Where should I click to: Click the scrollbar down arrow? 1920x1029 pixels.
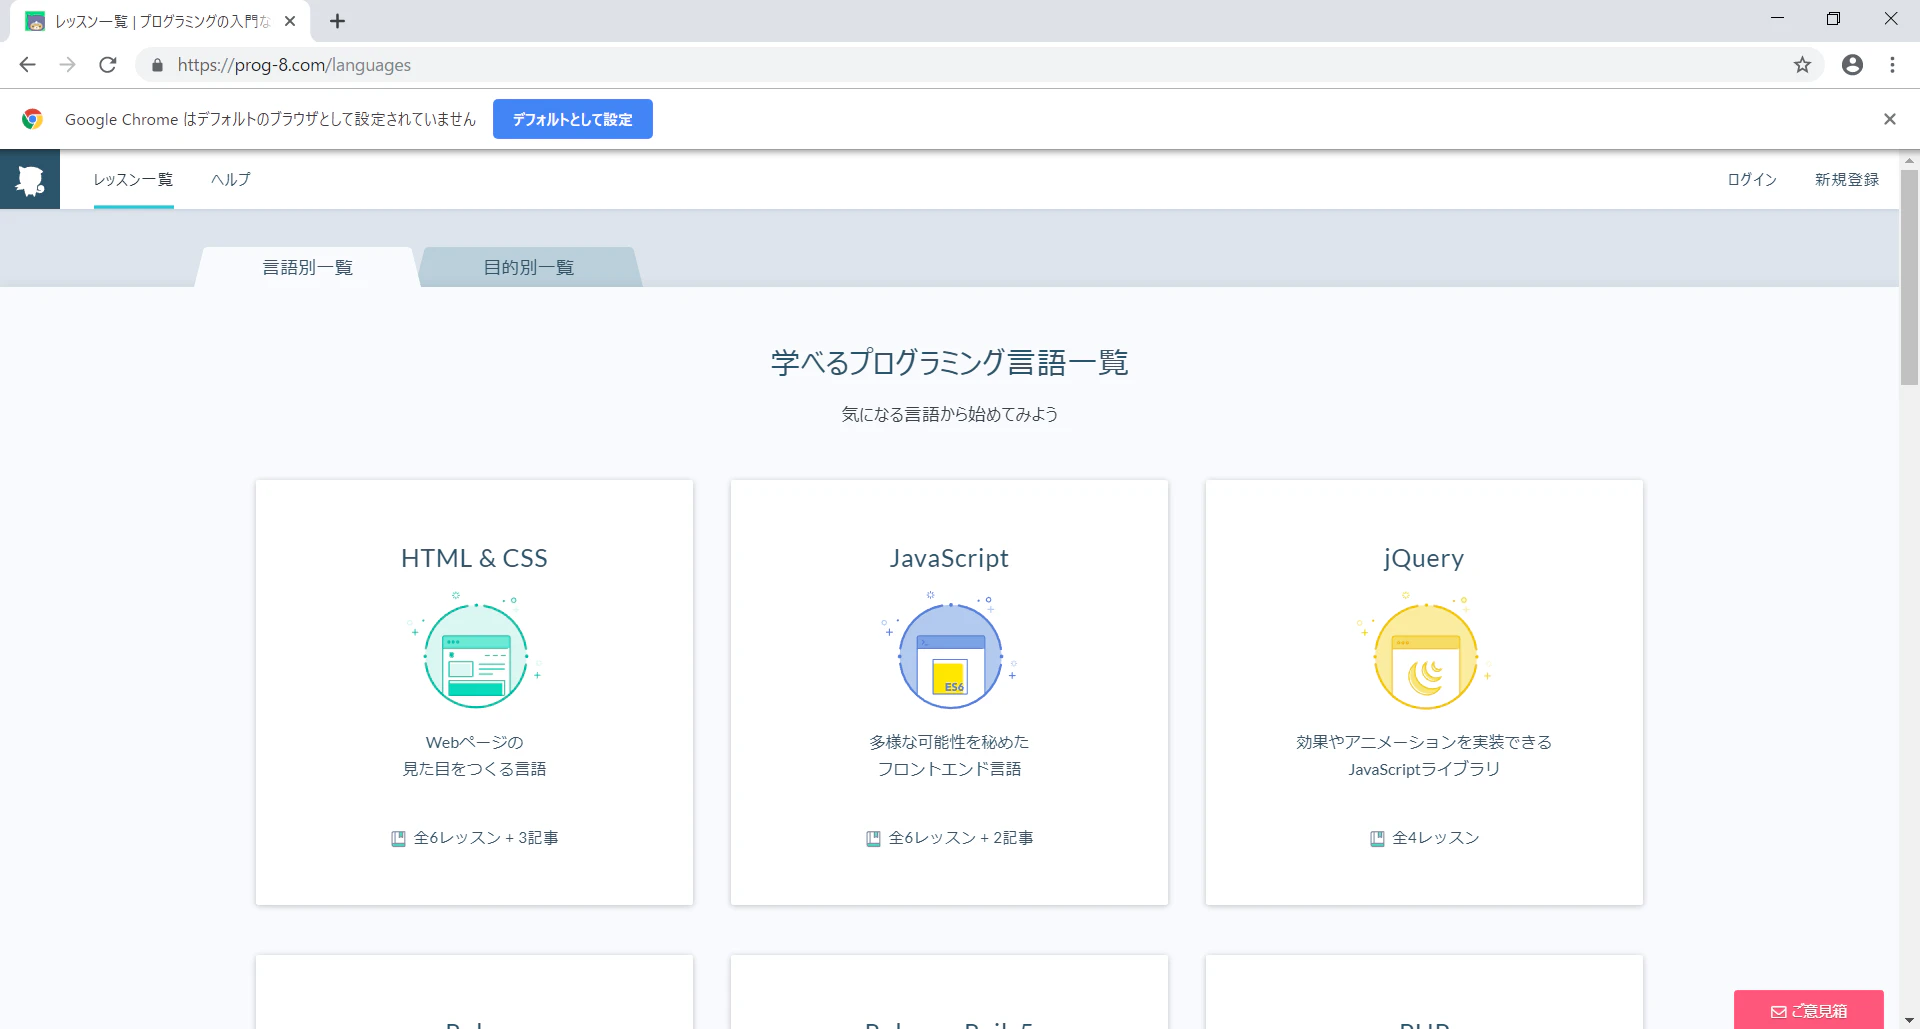tap(1909, 1020)
